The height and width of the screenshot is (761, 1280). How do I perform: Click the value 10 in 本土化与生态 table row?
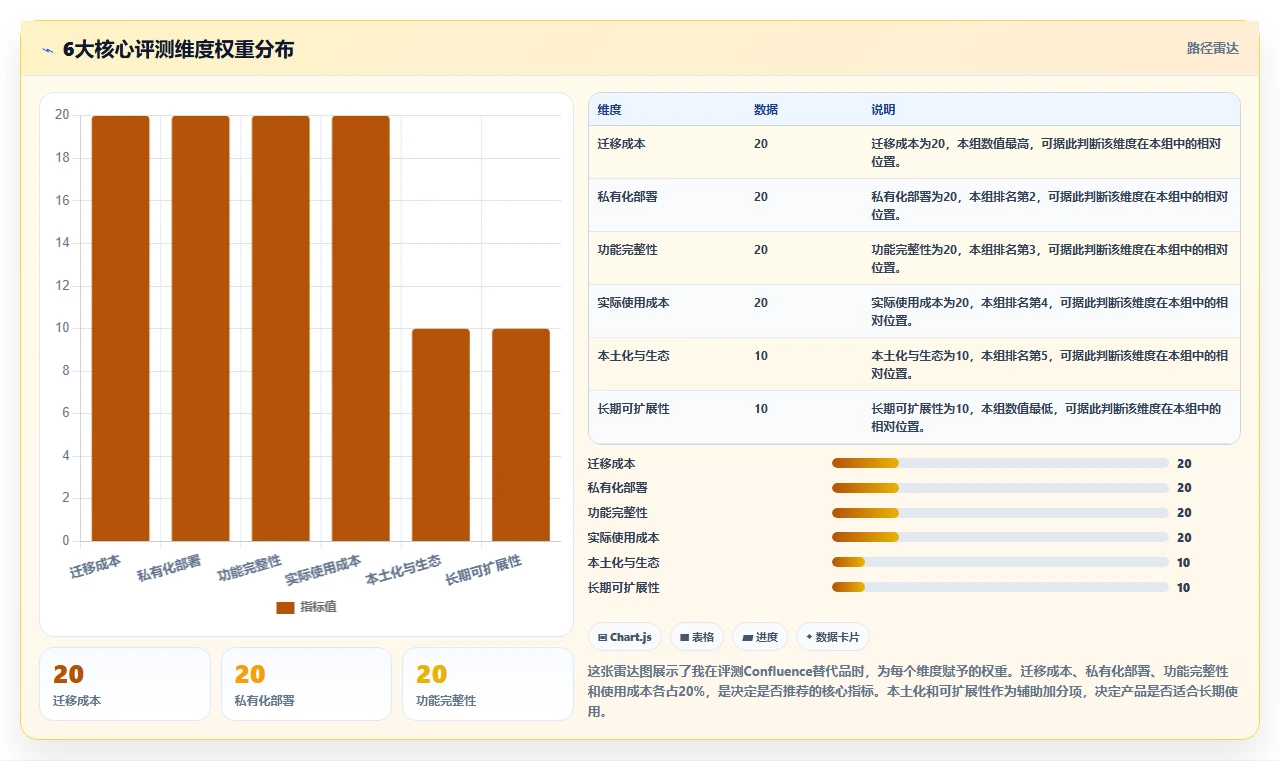coord(761,356)
